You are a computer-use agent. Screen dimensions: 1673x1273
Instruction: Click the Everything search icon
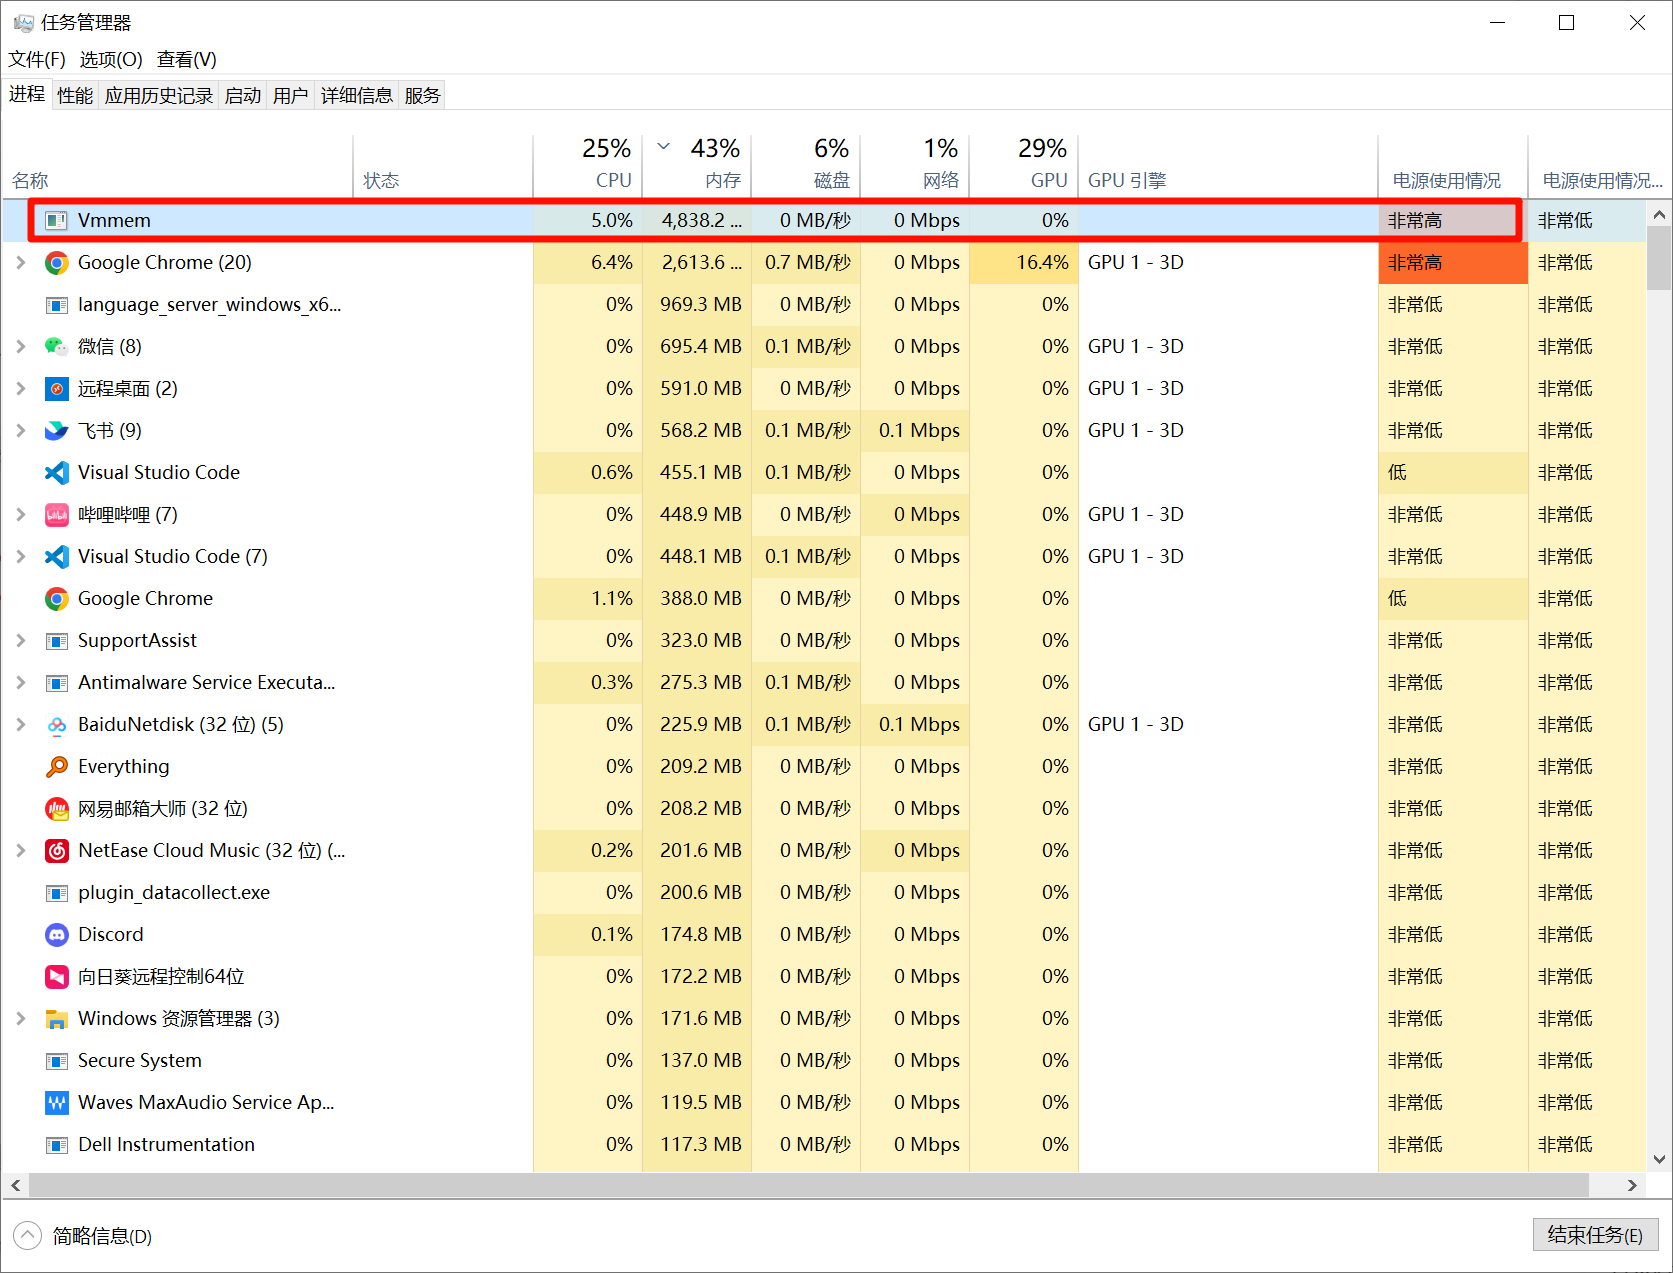click(57, 767)
